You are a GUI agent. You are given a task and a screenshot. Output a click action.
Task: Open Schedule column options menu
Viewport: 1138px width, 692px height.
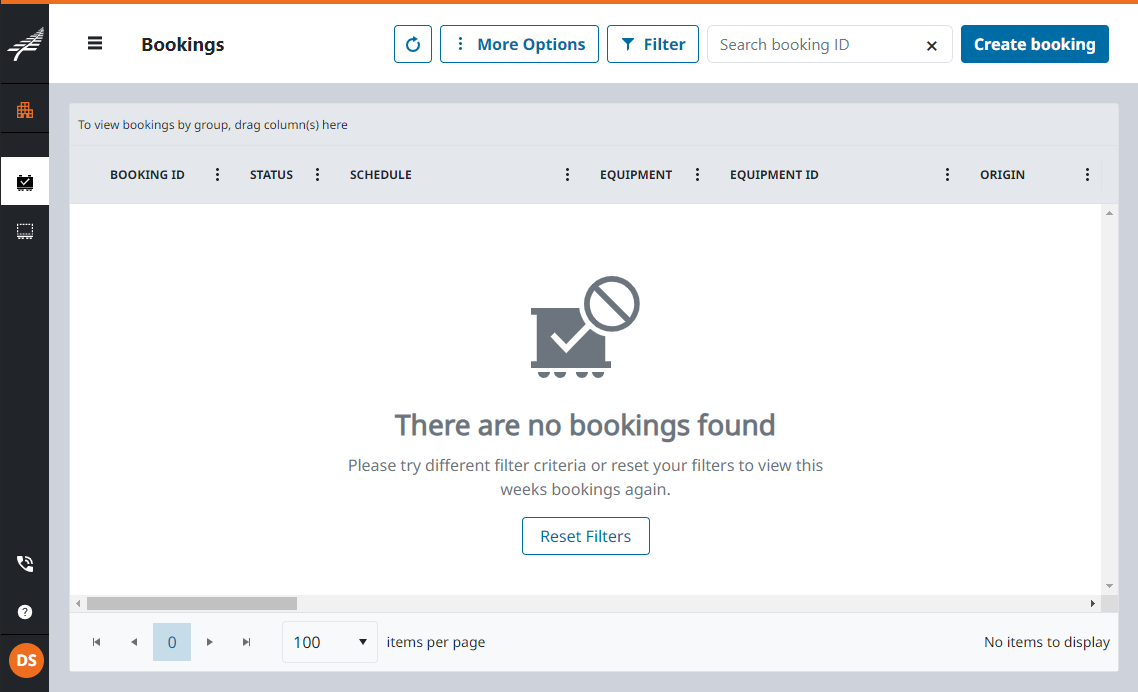tap(567, 175)
